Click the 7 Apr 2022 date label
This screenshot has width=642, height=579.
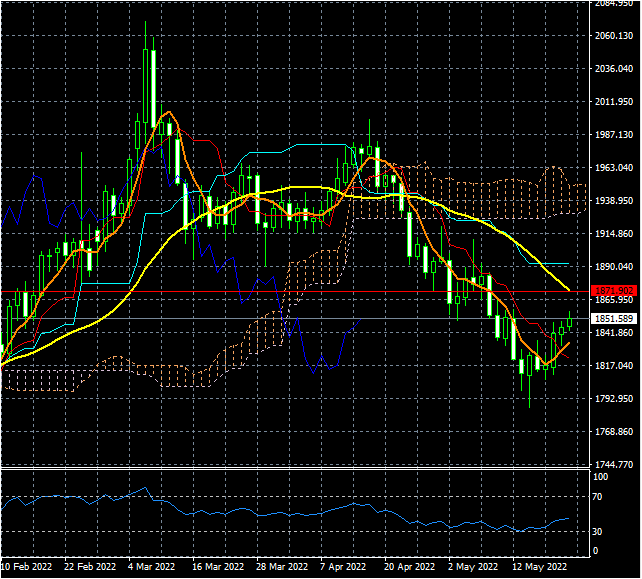click(343, 567)
